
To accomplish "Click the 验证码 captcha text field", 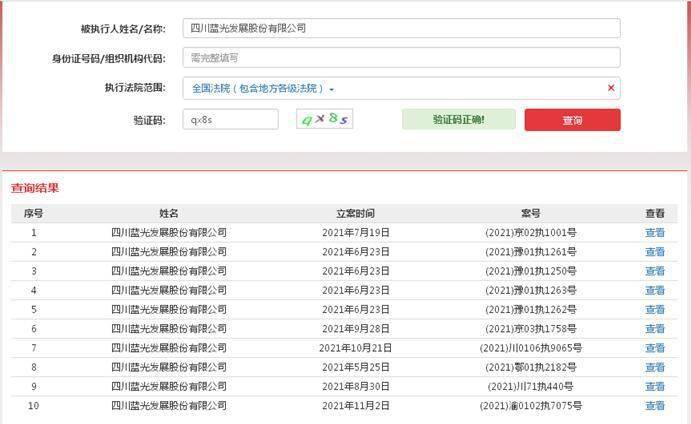I will point(230,120).
